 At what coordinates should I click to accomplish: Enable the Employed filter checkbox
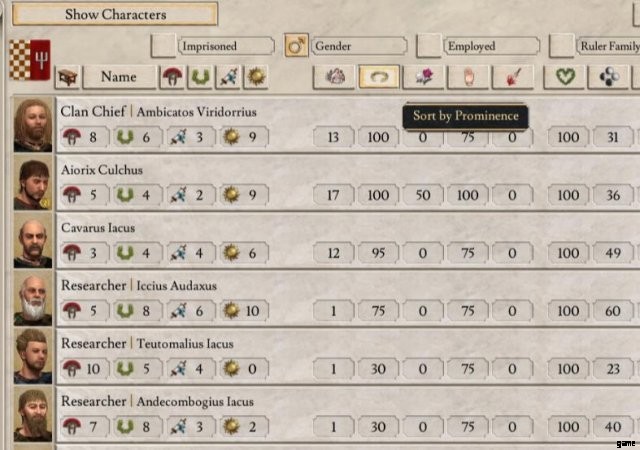[x=430, y=45]
